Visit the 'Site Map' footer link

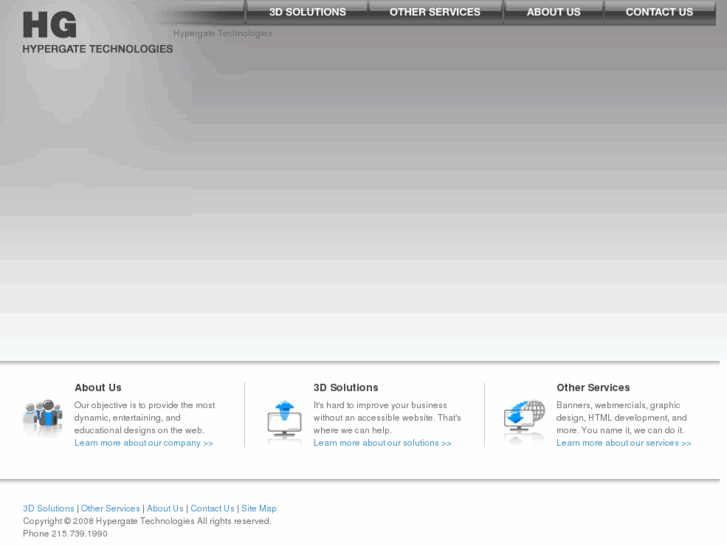(x=259, y=508)
